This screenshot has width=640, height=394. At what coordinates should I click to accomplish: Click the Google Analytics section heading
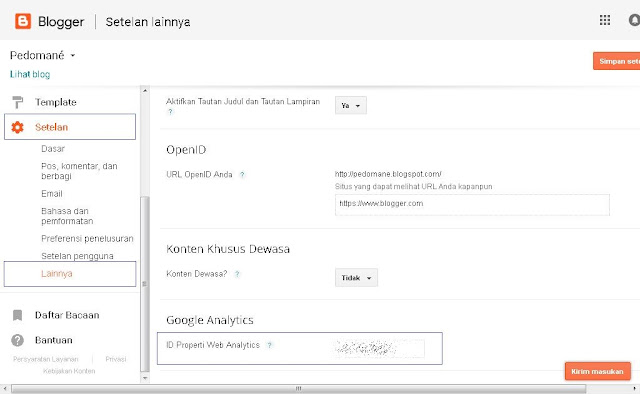[x=210, y=320]
